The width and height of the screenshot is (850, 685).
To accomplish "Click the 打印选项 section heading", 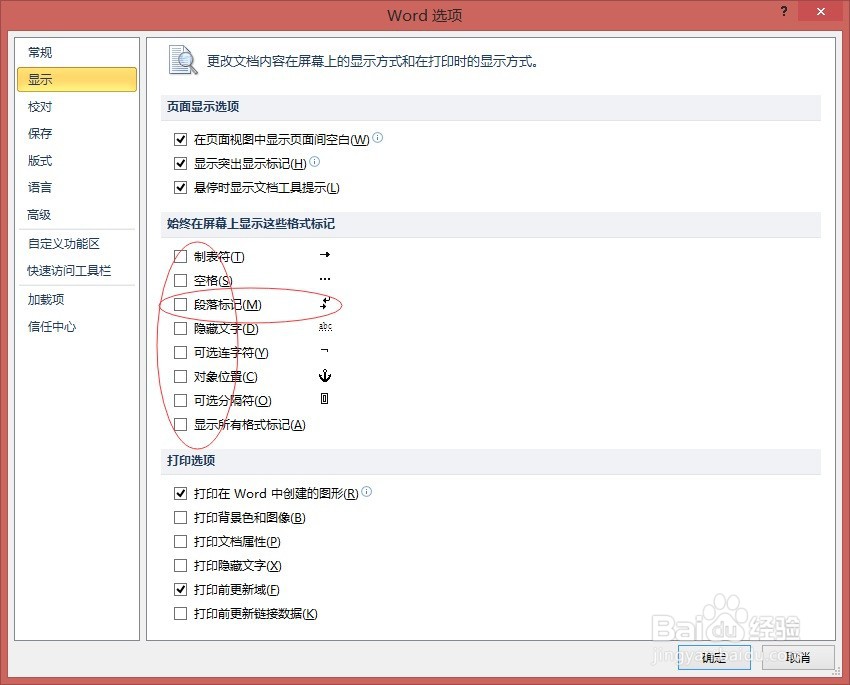I will (x=191, y=460).
